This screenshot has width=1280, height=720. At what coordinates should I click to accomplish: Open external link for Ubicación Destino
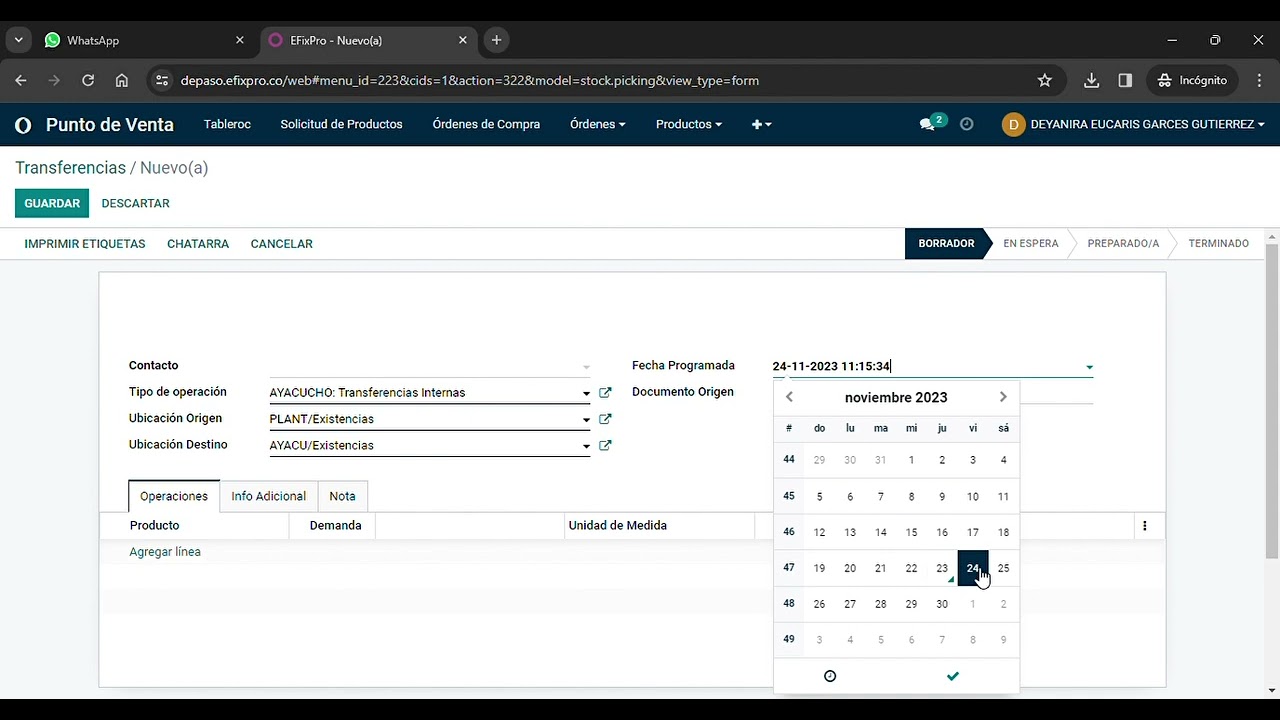tap(605, 445)
